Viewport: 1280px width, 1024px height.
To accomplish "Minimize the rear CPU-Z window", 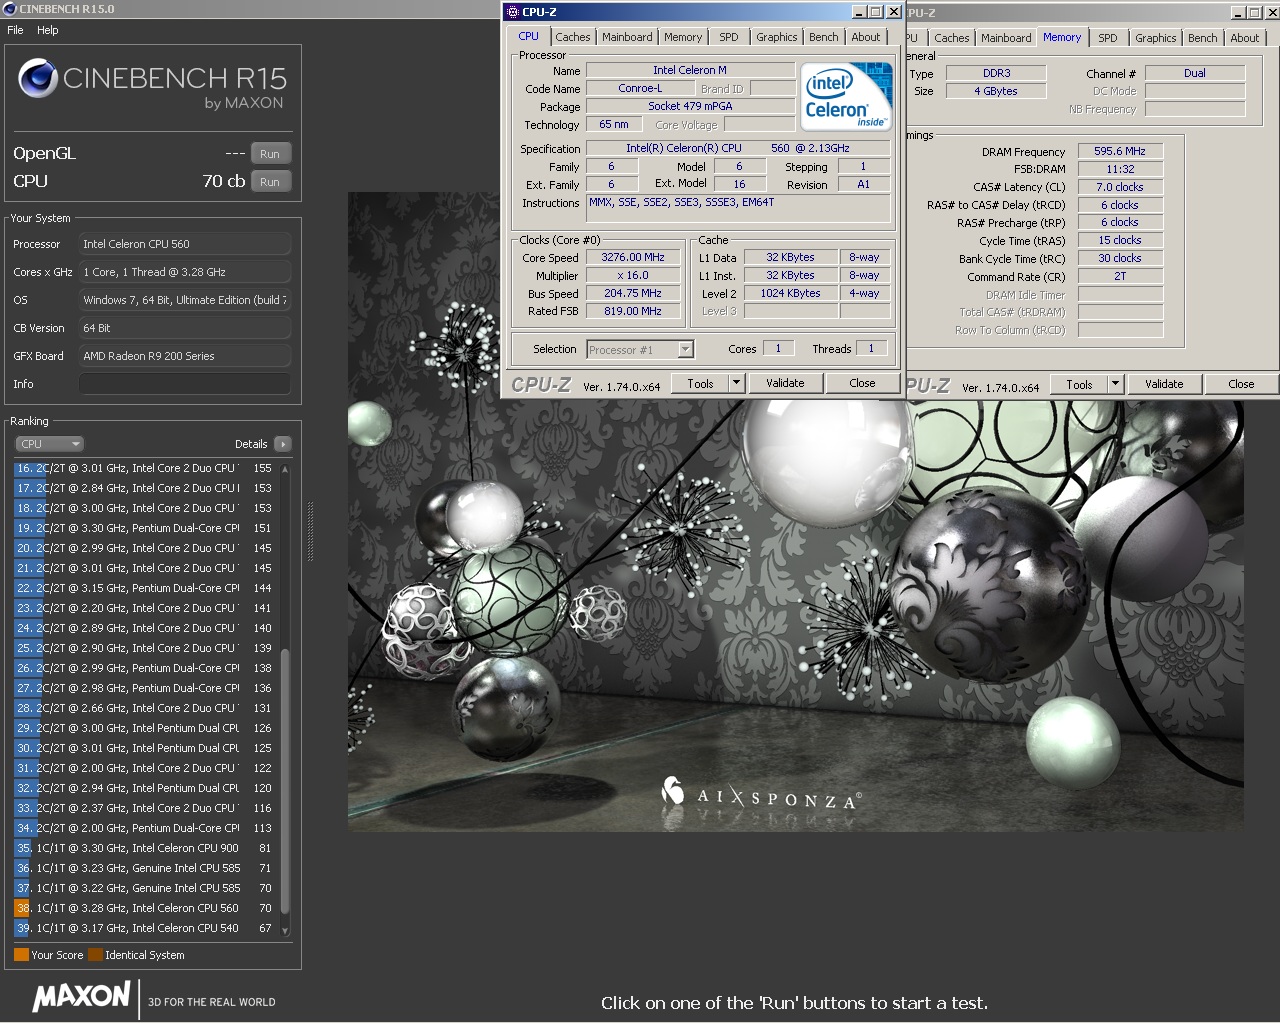I will [x=1238, y=13].
